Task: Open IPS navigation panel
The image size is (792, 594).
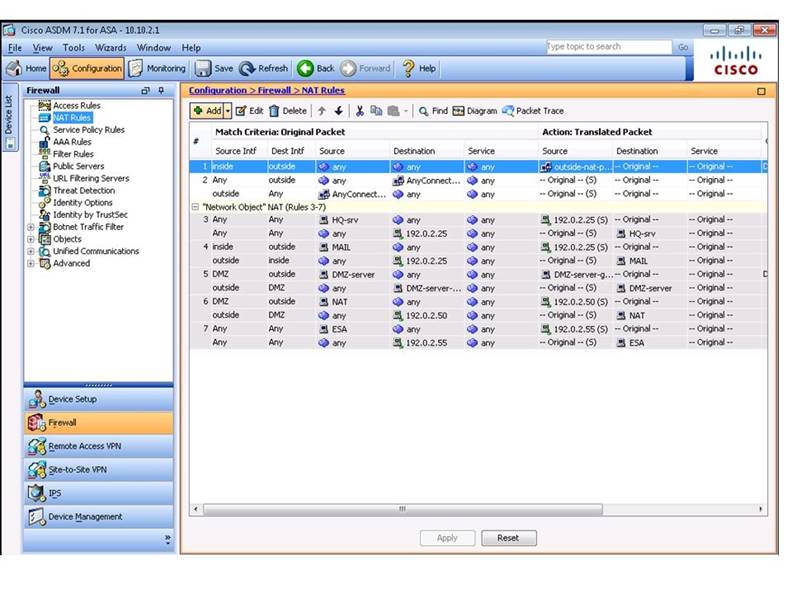Action: (98, 493)
